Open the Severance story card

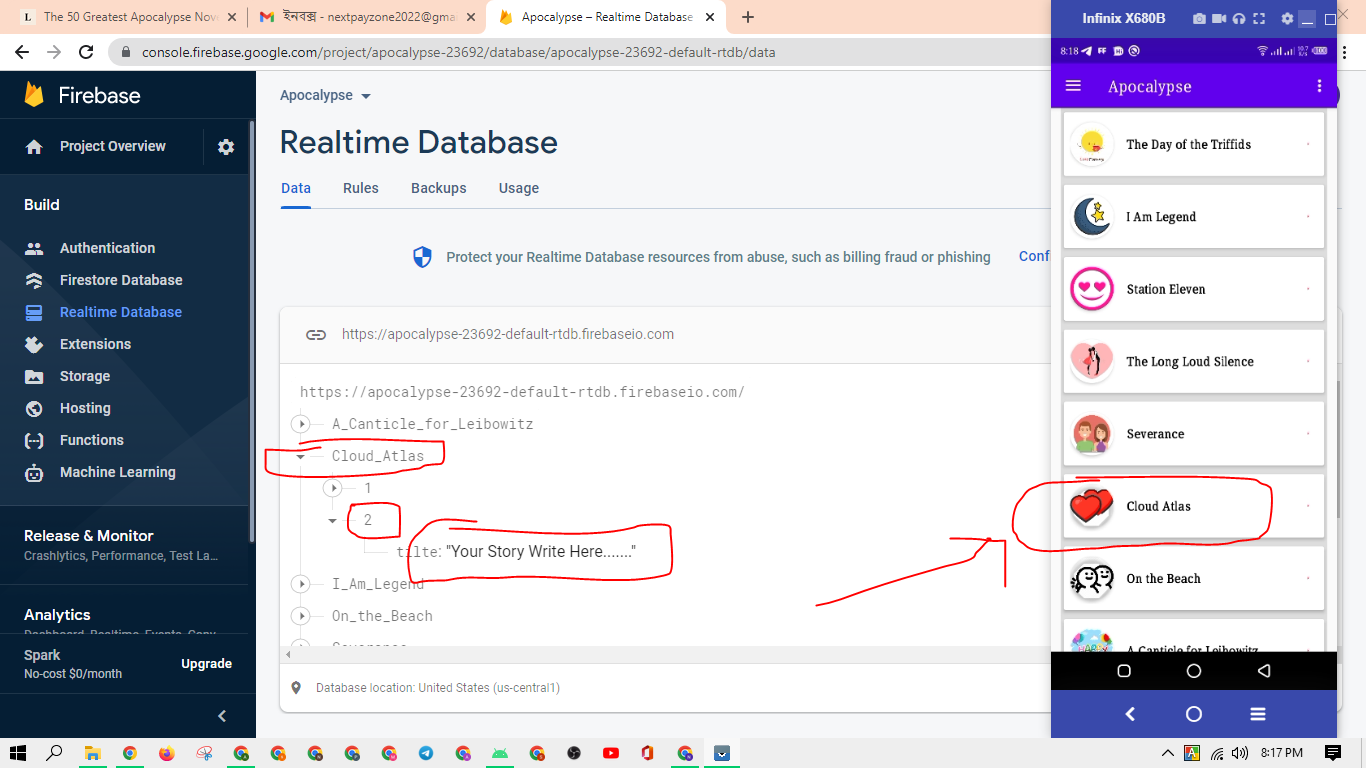[x=1193, y=434]
